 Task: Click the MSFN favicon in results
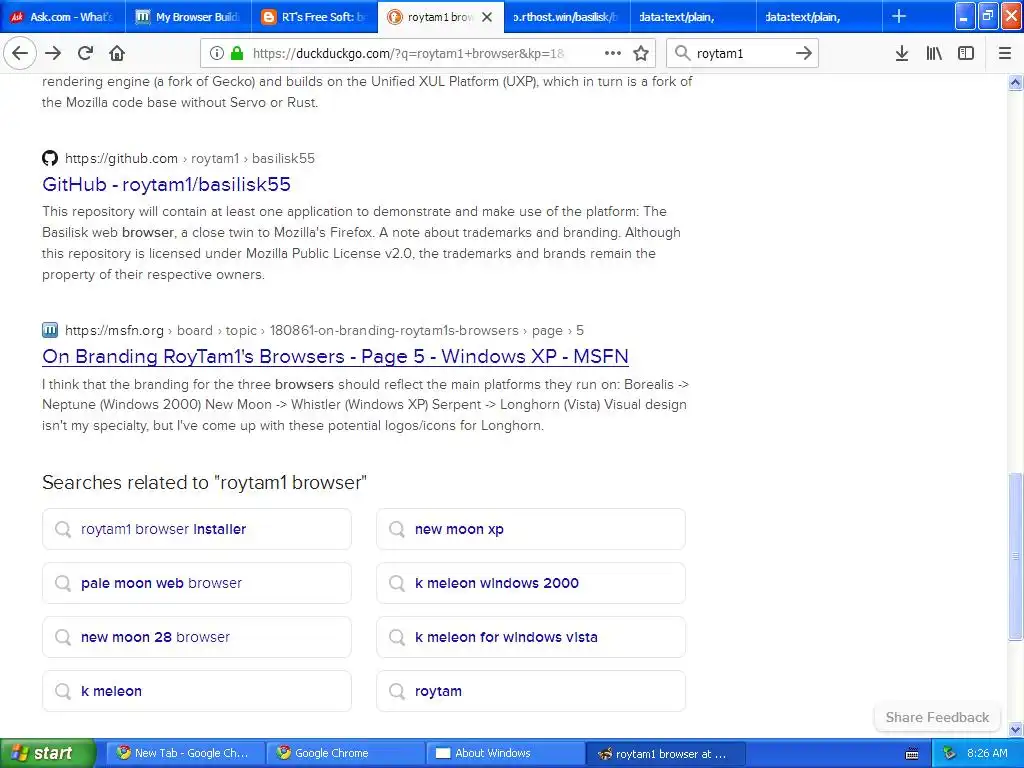click(50, 330)
